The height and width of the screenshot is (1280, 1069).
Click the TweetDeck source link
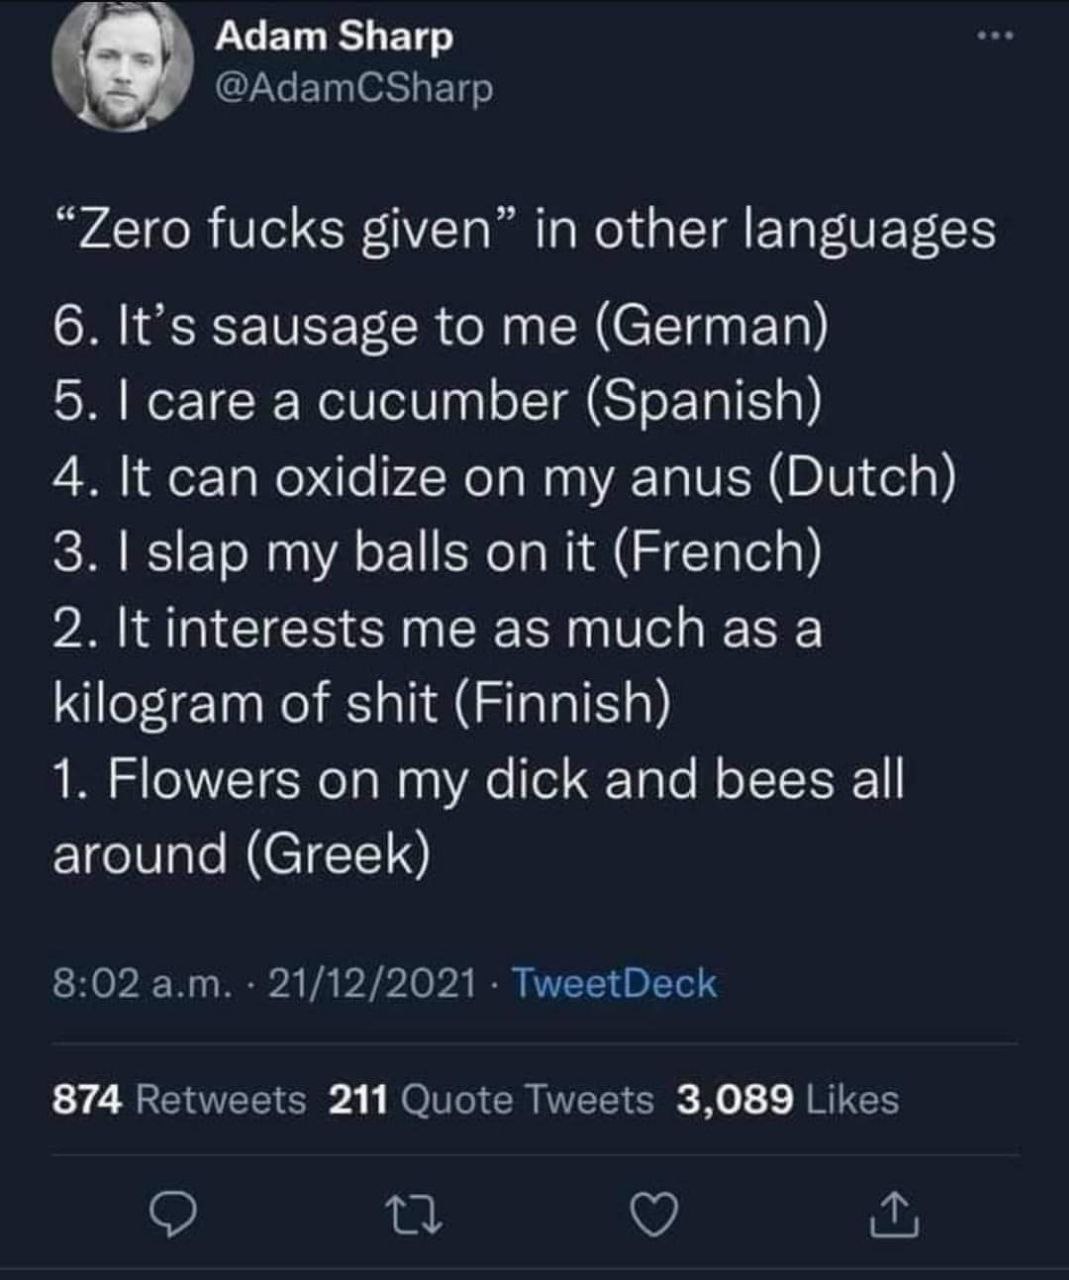click(614, 983)
